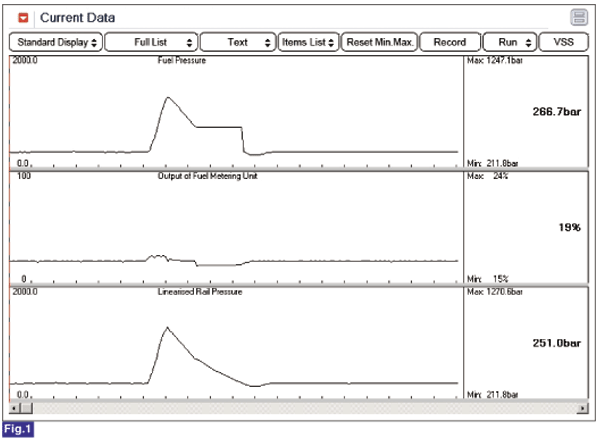Image resolution: width=600 pixels, height=440 pixels.
Task: Click the Min 211.8bar reading under Fuel Pressure
Action: [492, 163]
